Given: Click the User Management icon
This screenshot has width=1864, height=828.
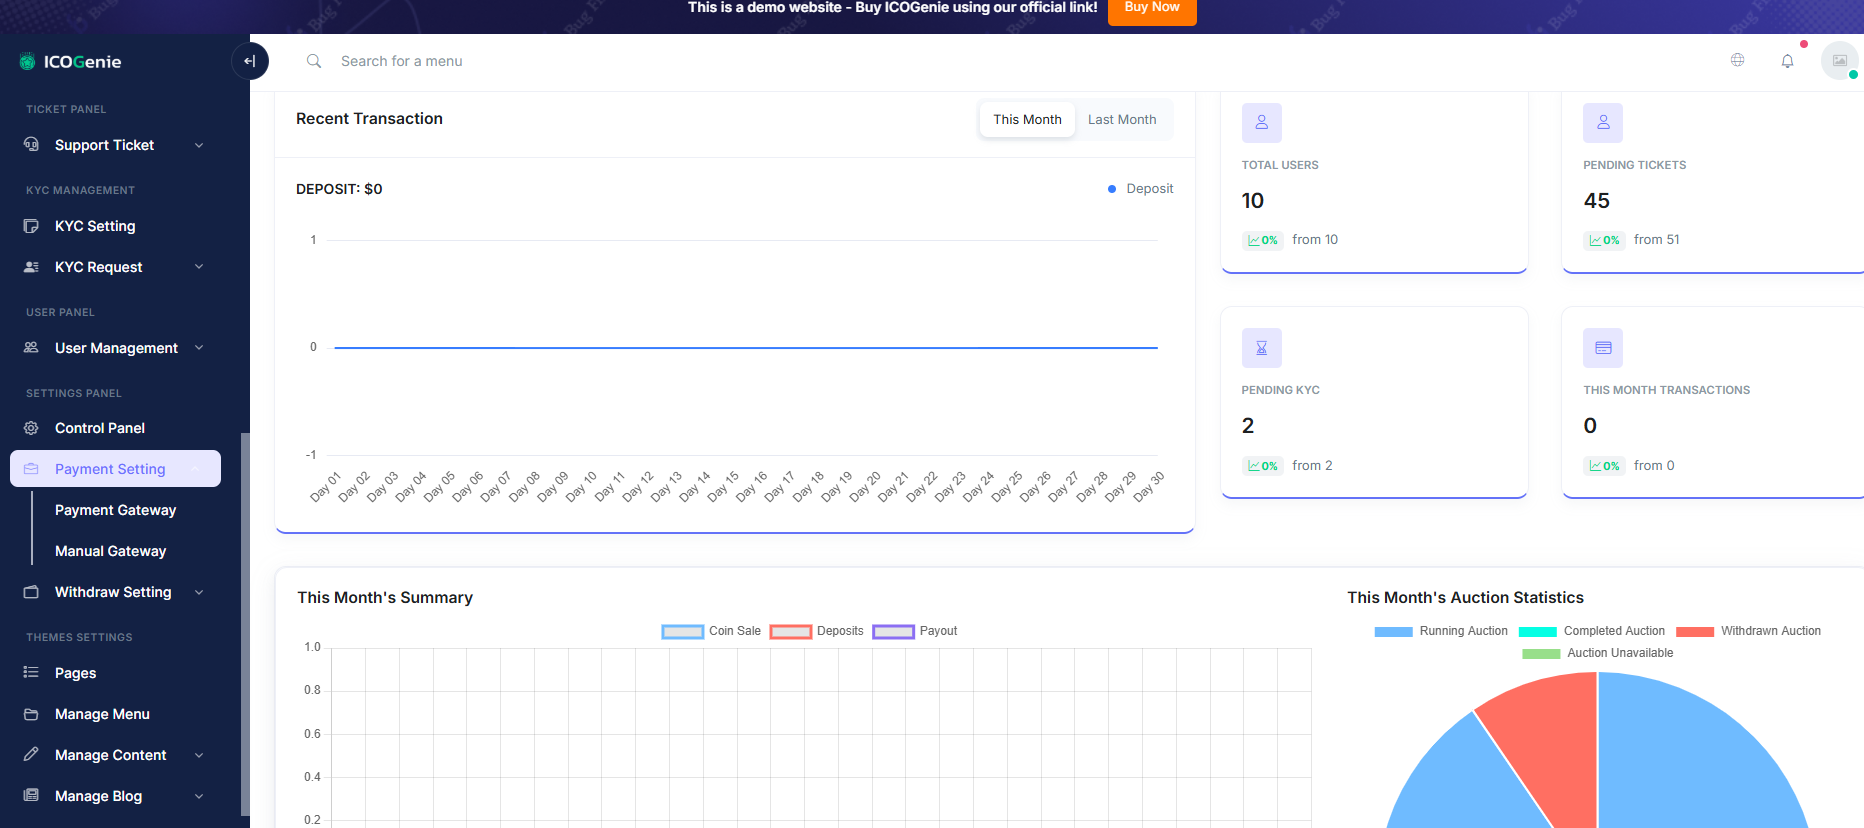Looking at the screenshot, I should pyautogui.click(x=31, y=348).
